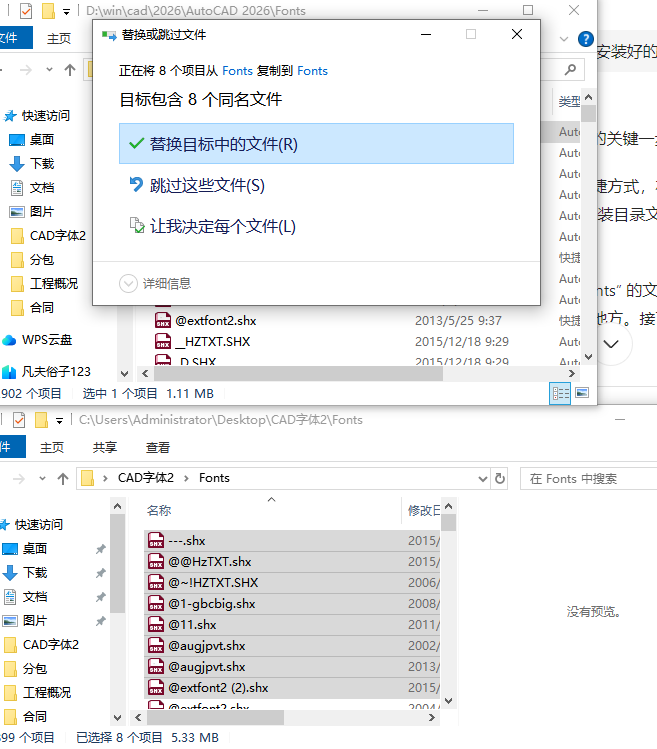657x749 pixels.
Task: Refresh the bottom Explorer window
Action: coord(500,479)
